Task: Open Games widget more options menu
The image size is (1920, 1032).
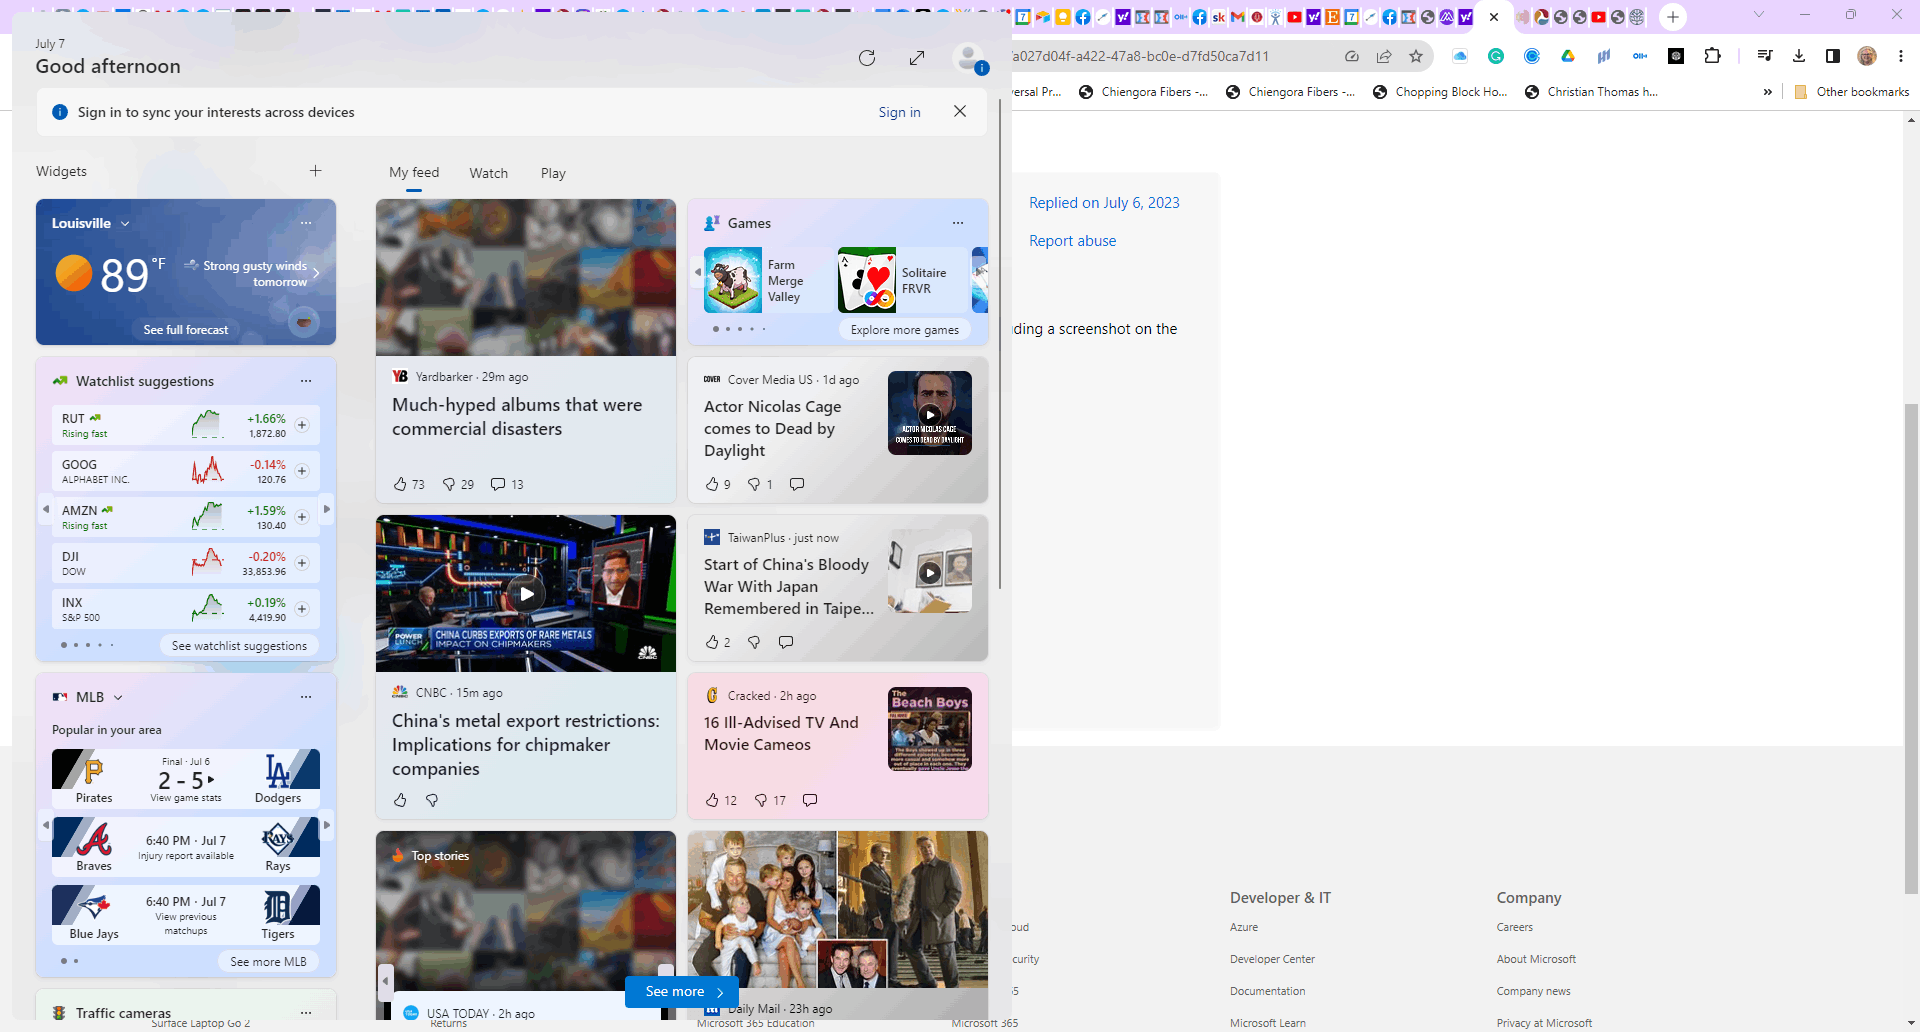Action: [x=958, y=223]
